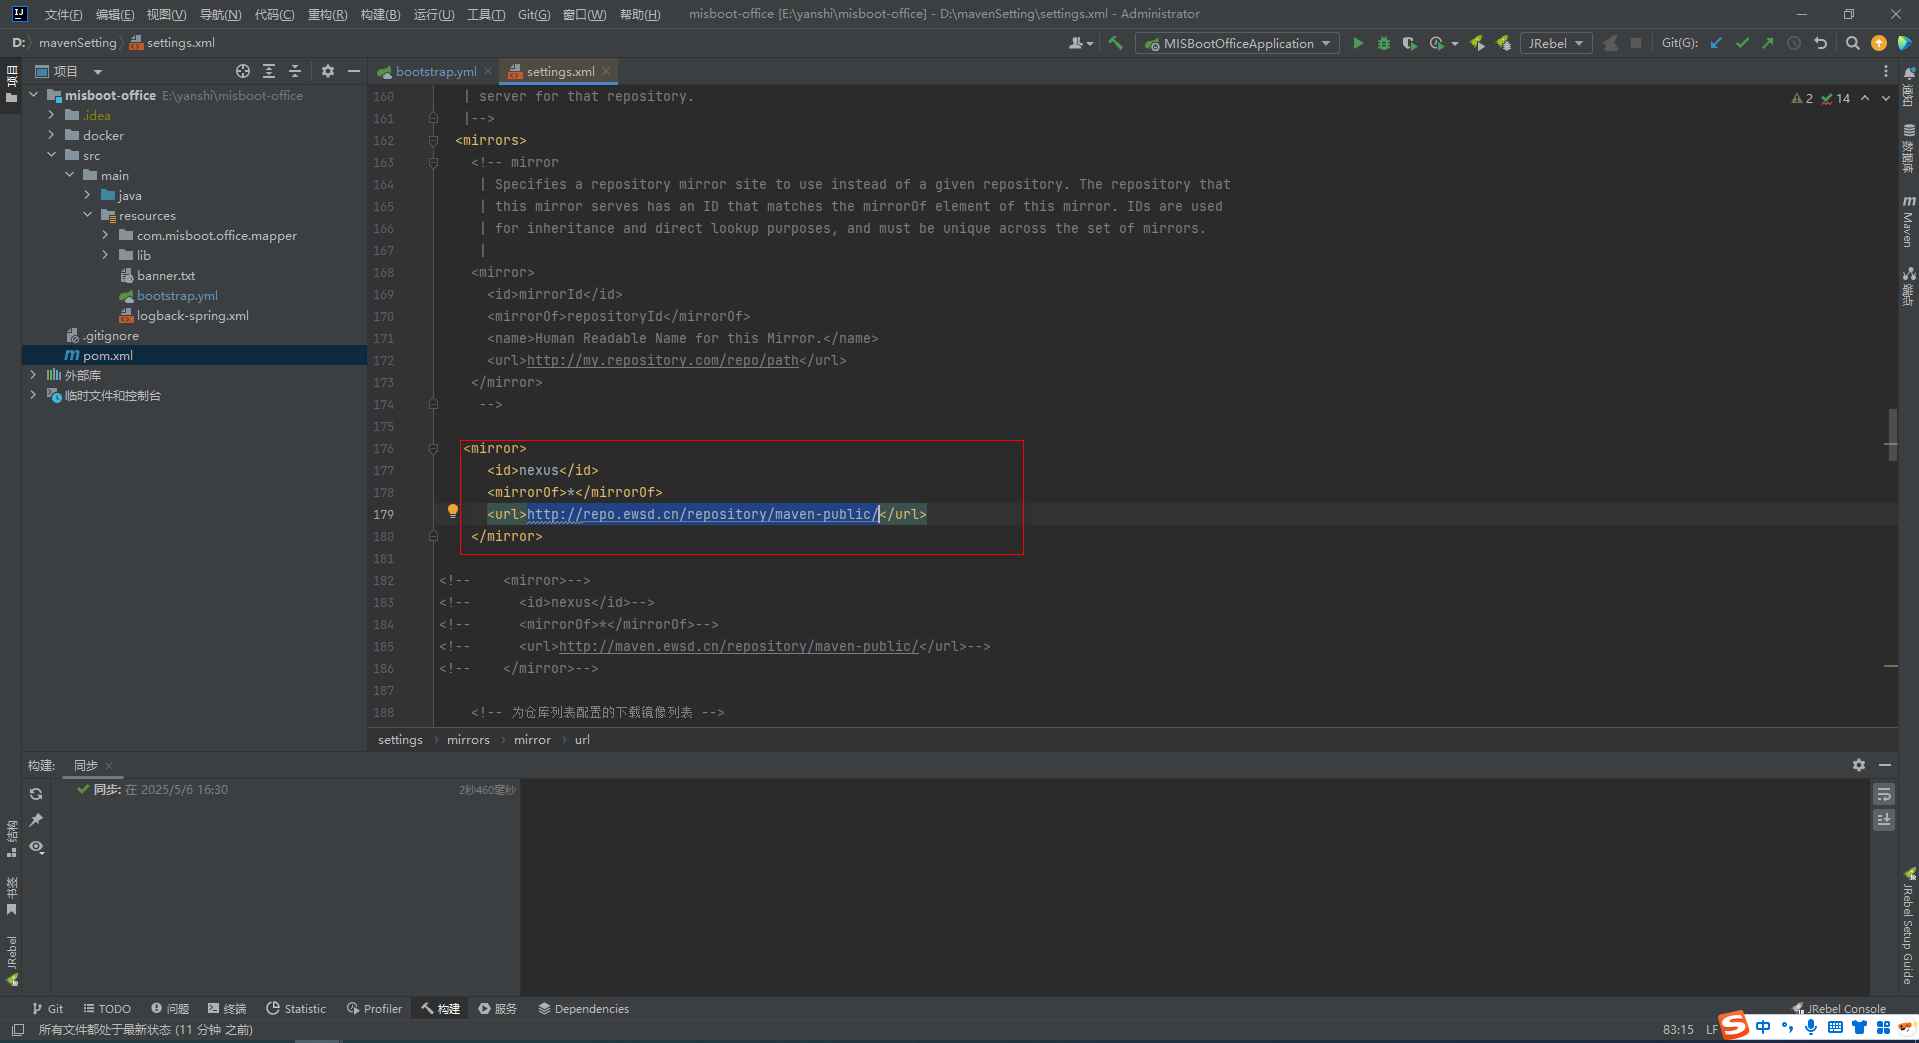Open the Maven side panel

(1908, 222)
